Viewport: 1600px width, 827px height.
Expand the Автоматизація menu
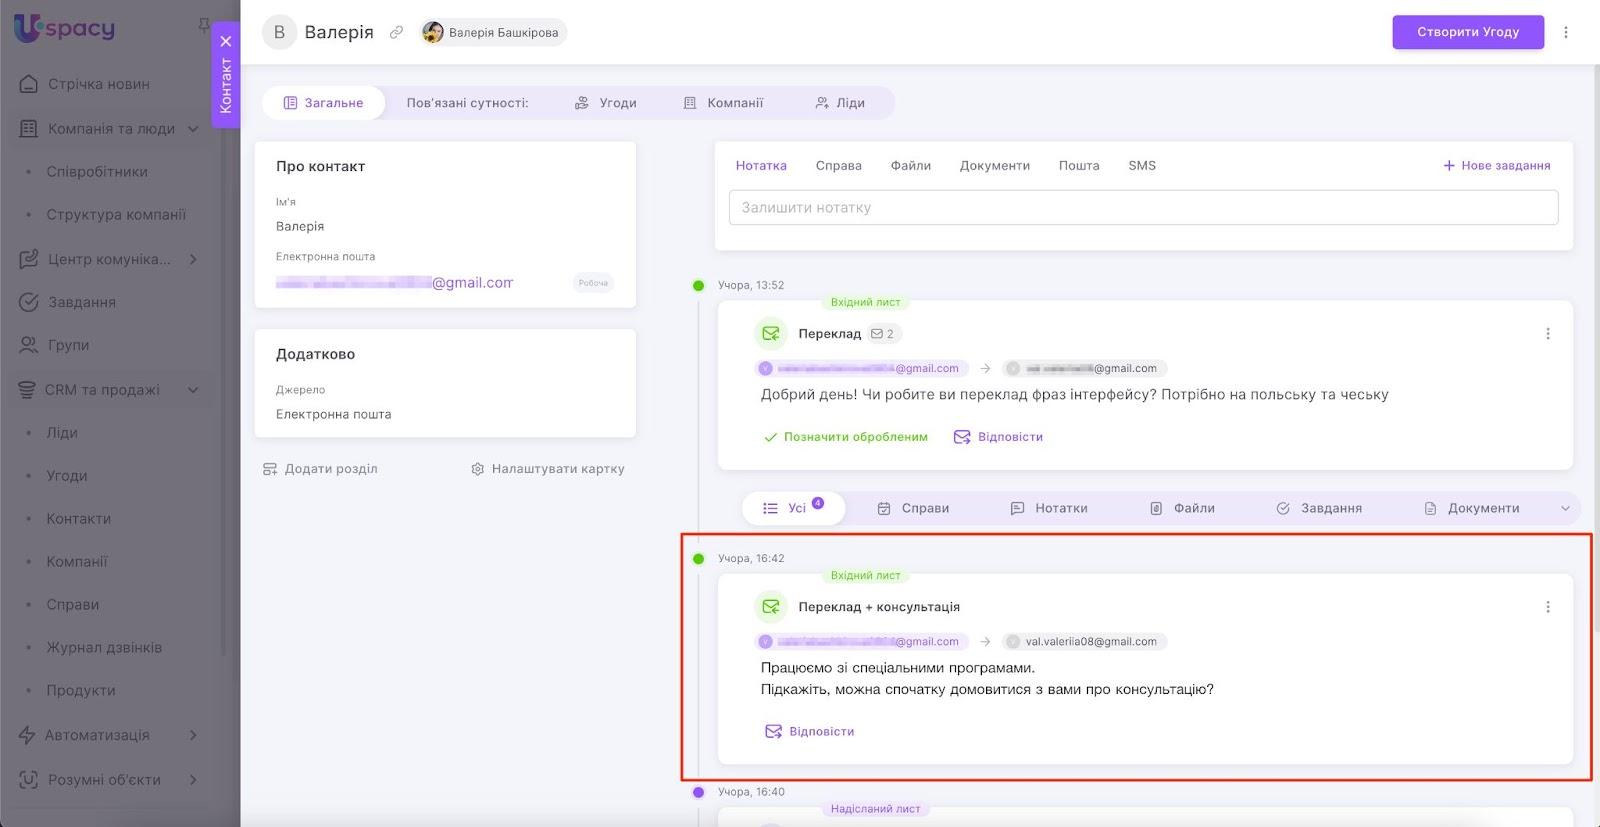tap(193, 735)
